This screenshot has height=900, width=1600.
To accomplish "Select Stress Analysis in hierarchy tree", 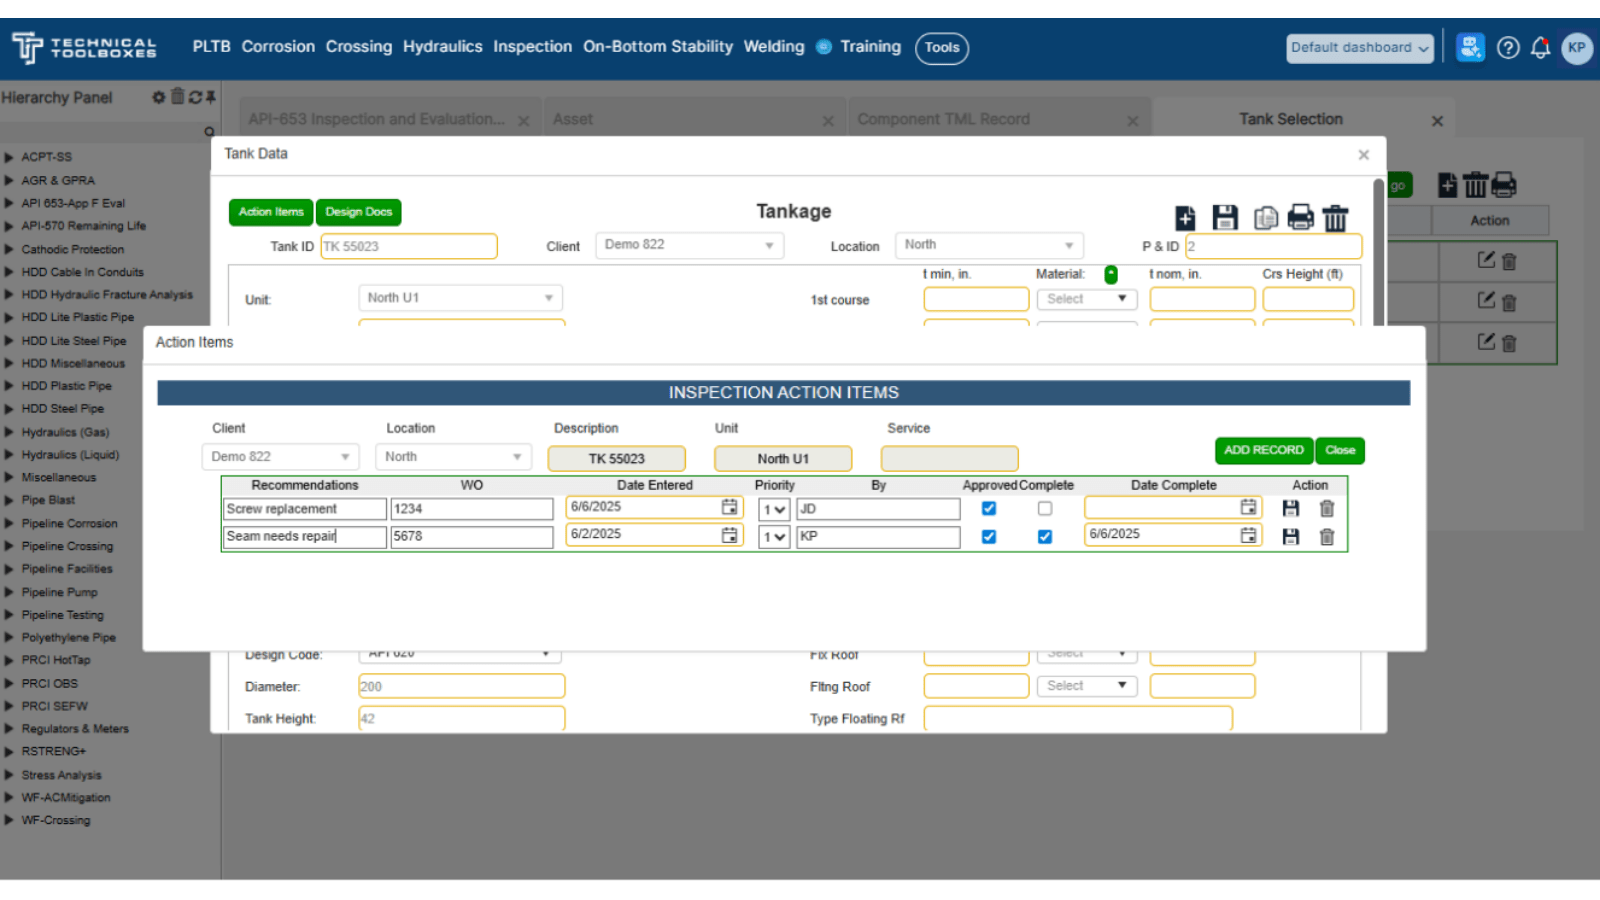I will point(61,775).
